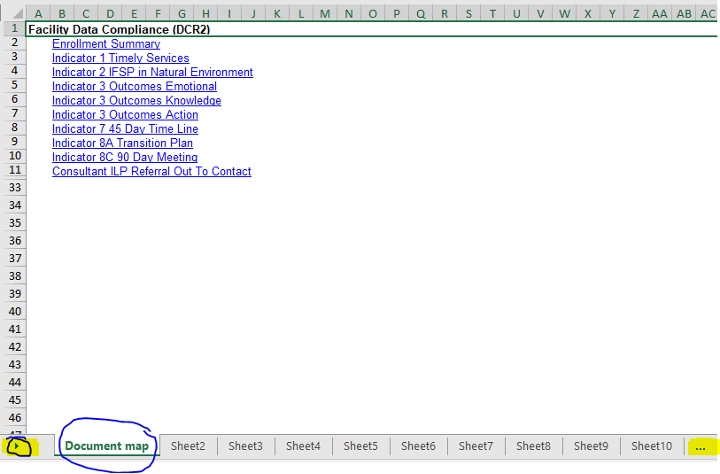The height and width of the screenshot is (474, 720).
Task: Click Consultant ILP Referral Out To Contact
Action: point(151,171)
